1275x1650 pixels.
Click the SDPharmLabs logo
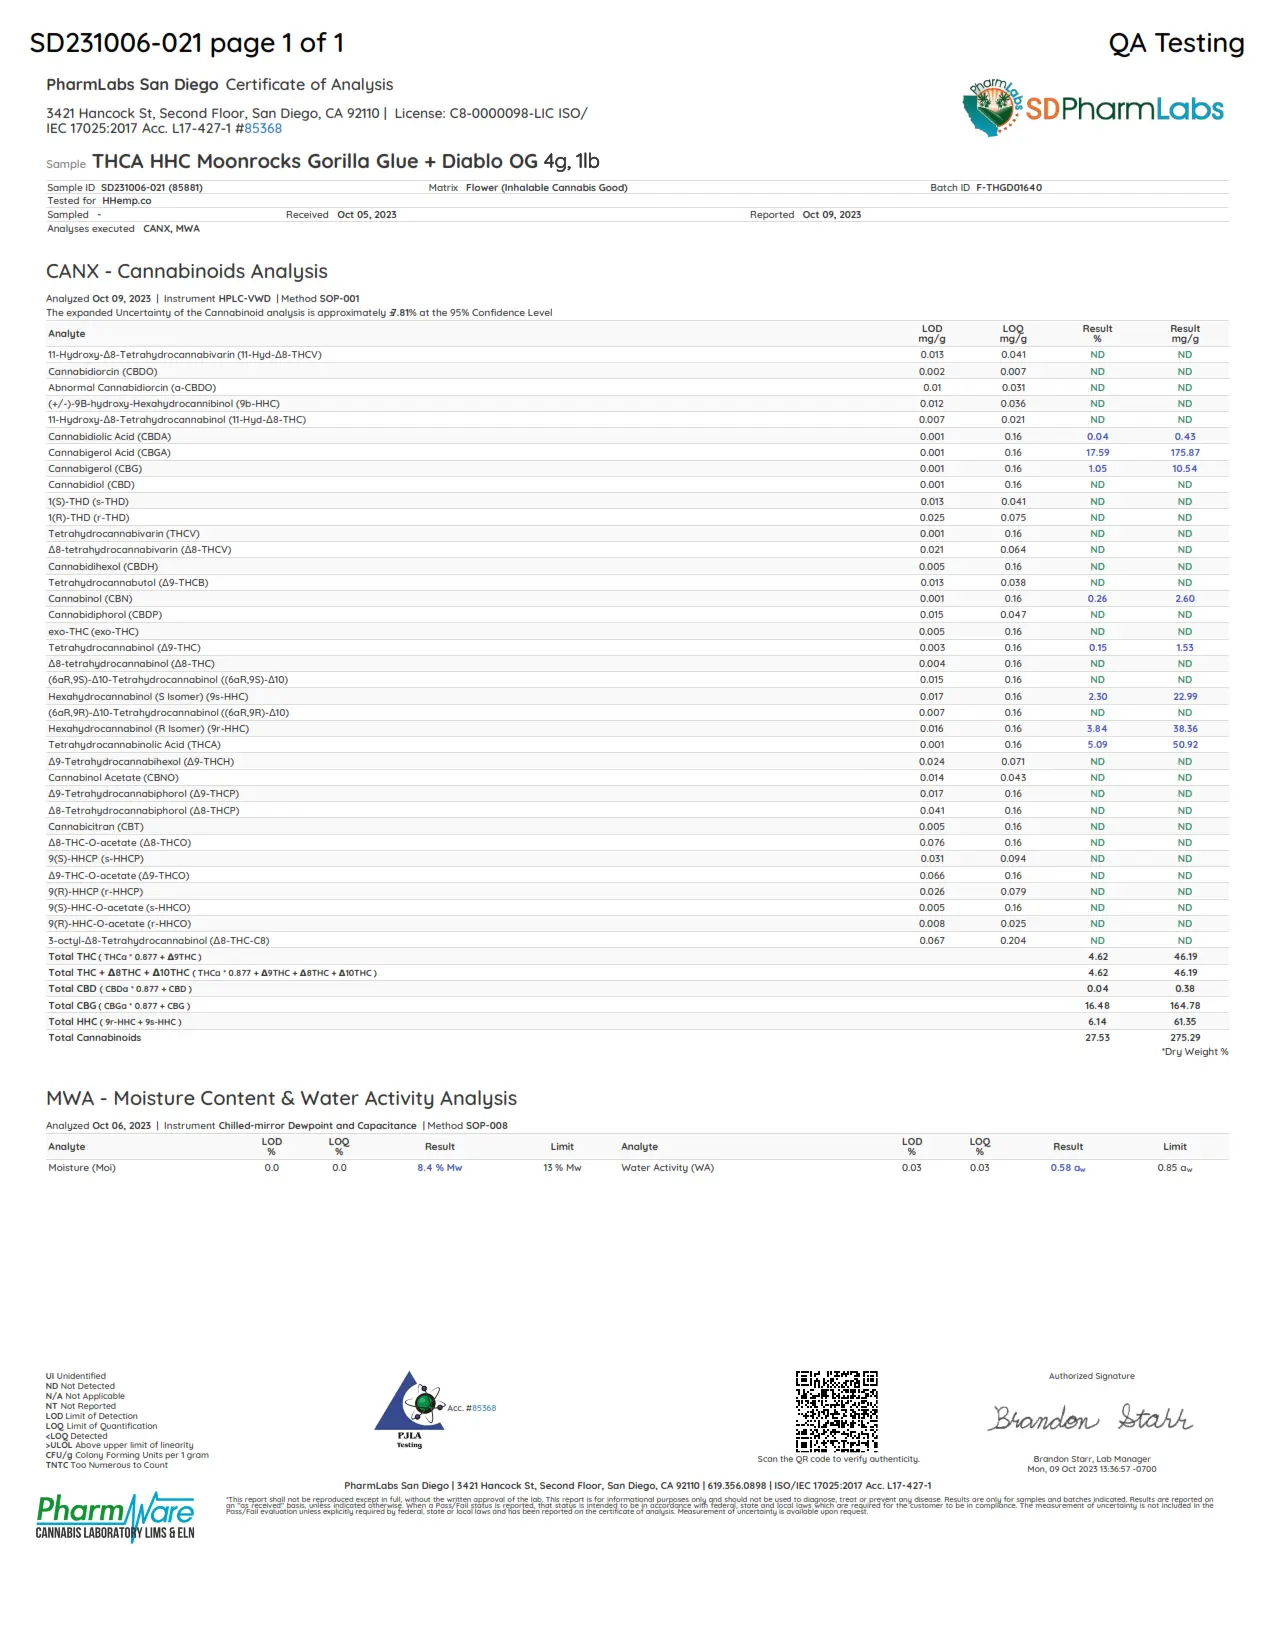pyautogui.click(x=1093, y=107)
